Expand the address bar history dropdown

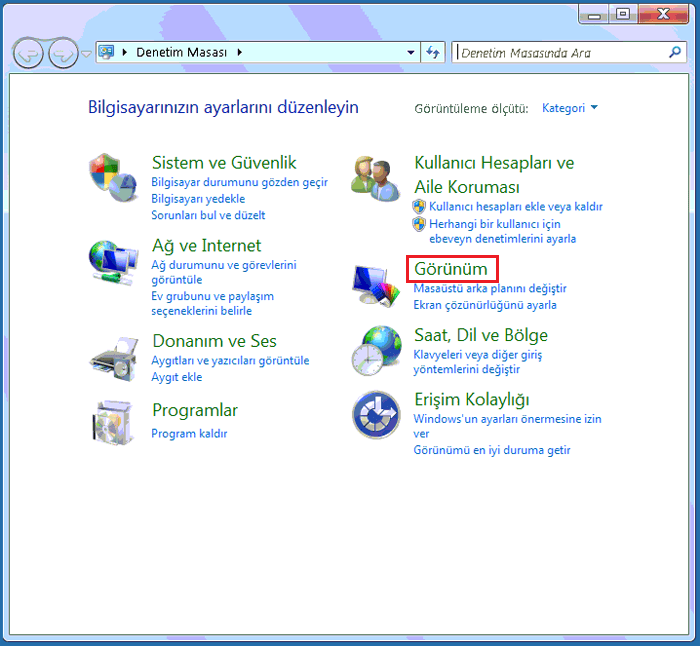point(411,53)
